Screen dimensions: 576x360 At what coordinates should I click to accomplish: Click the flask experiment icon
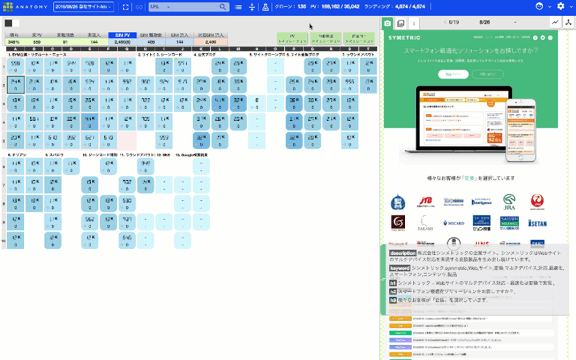265,7
